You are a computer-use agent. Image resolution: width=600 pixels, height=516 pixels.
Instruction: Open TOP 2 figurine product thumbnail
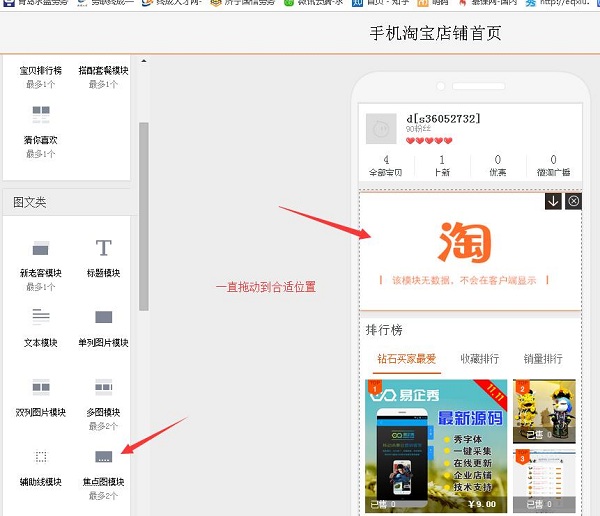click(544, 411)
